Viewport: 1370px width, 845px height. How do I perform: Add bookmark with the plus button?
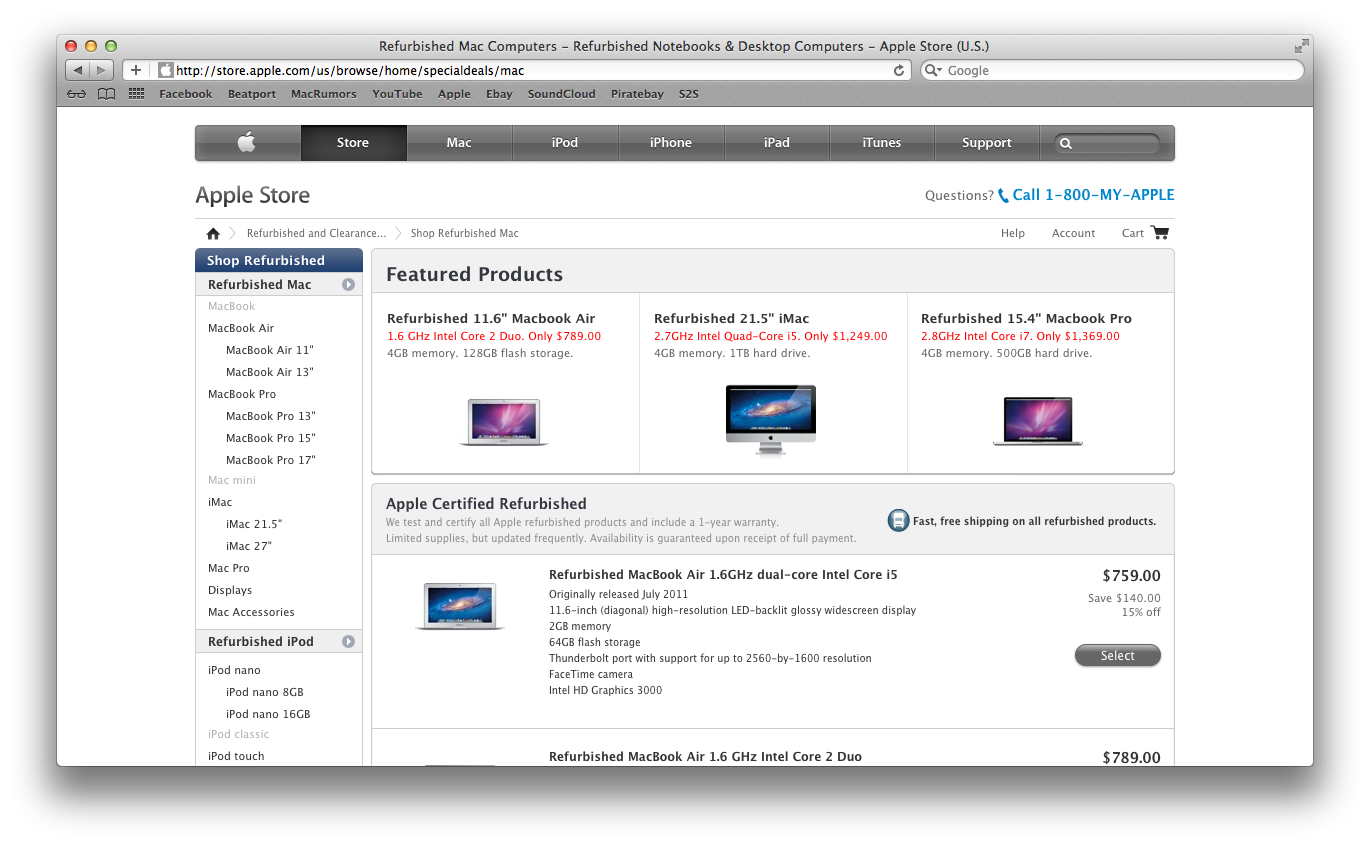coord(136,70)
